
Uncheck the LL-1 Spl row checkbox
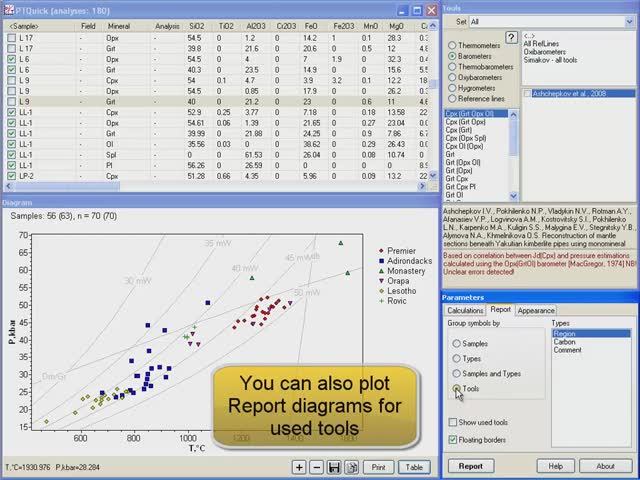pos(11,155)
